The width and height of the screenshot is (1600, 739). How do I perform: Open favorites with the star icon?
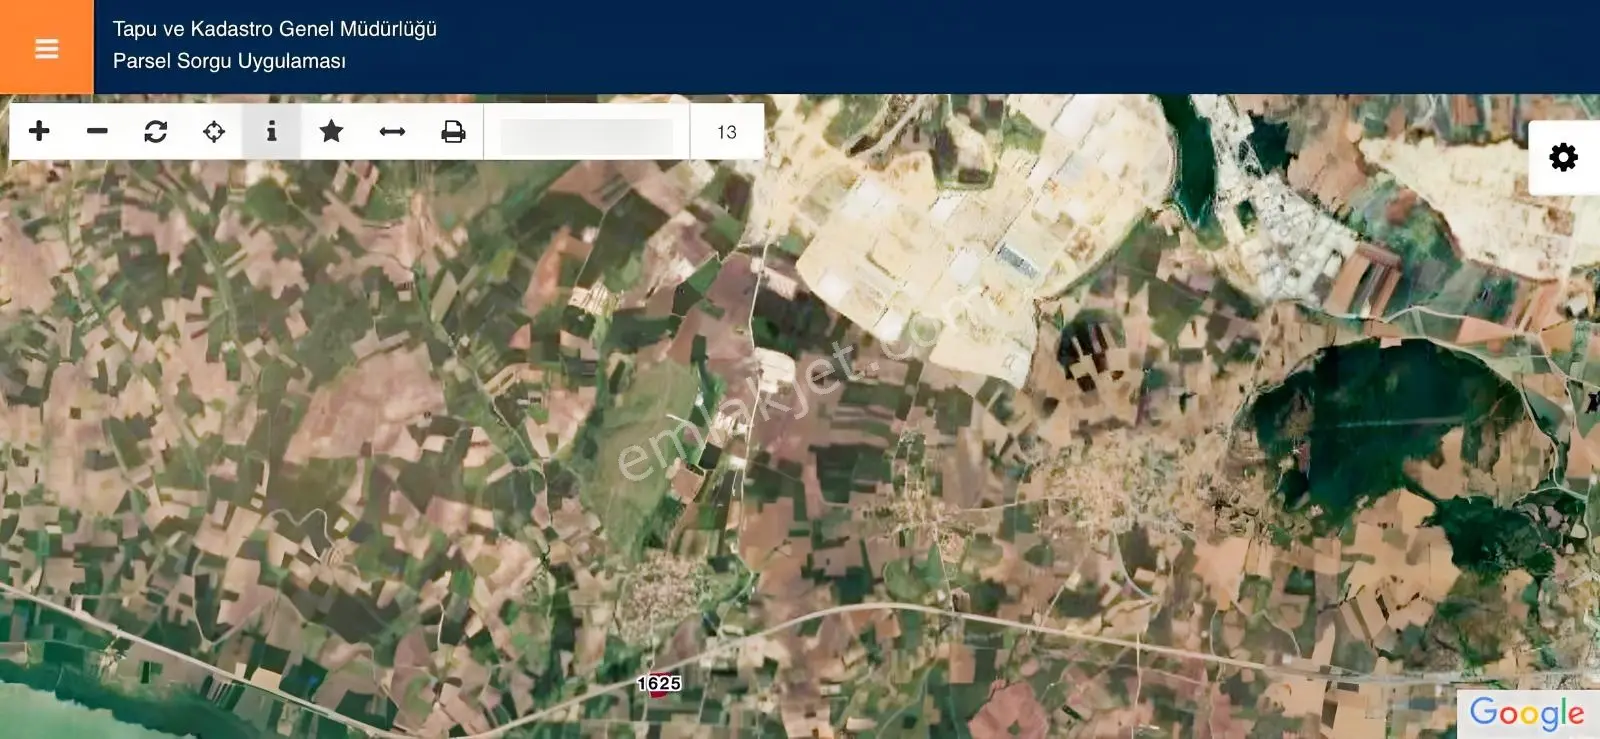[331, 131]
